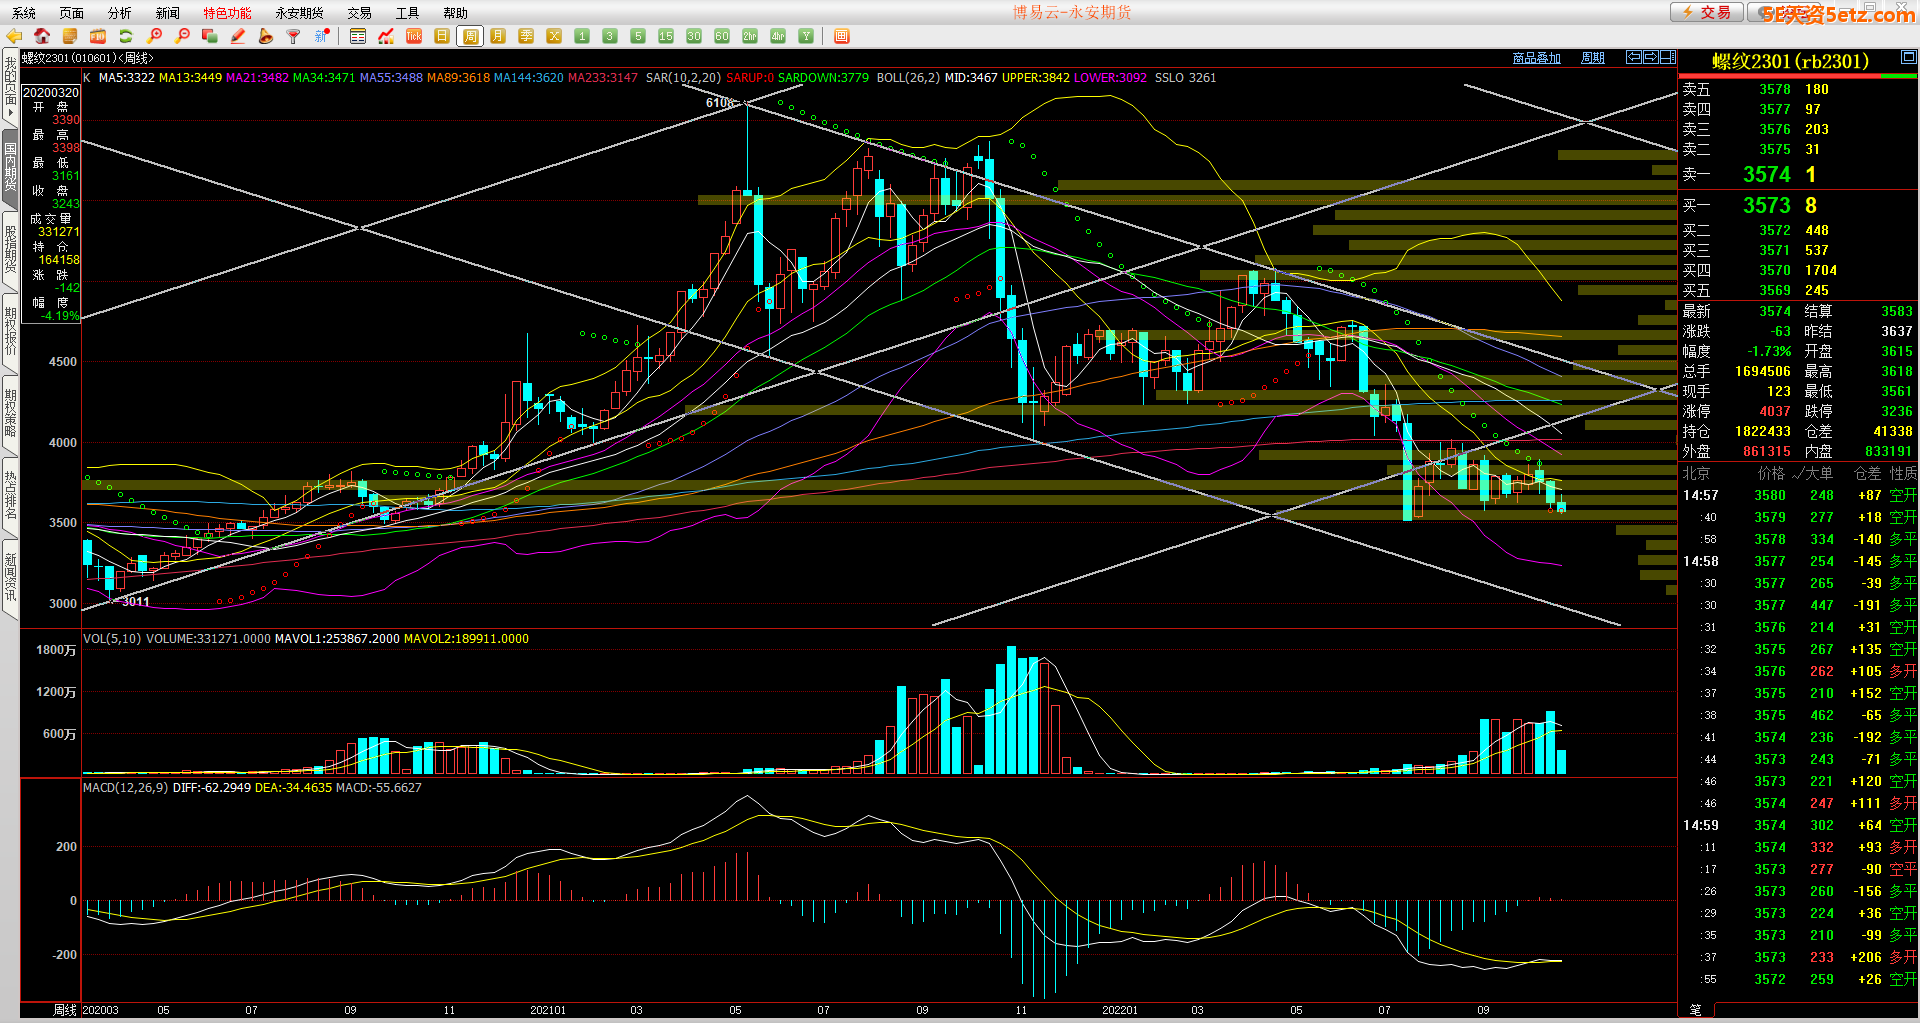Click the 交易 lightning button
Image resolution: width=1920 pixels, height=1023 pixels.
(1706, 12)
